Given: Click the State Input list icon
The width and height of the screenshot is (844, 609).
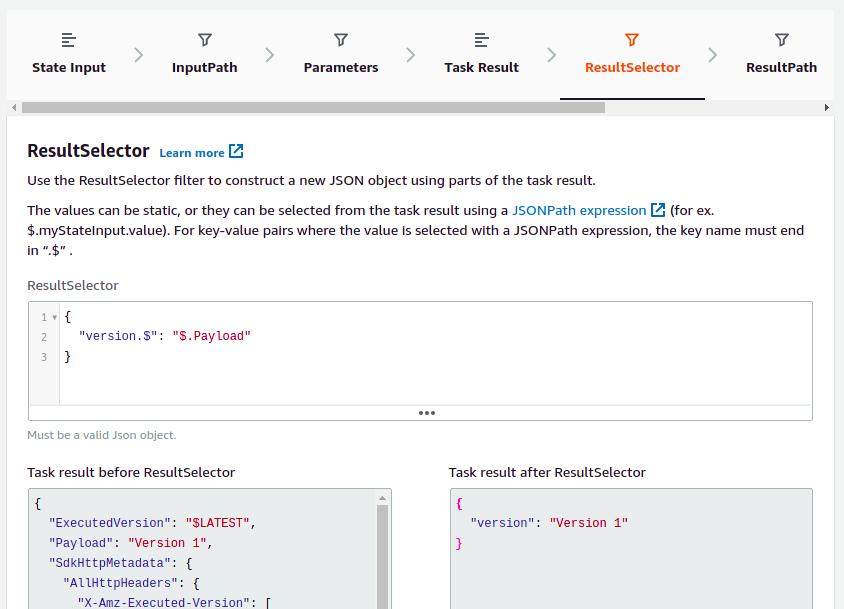Looking at the screenshot, I should 68,40.
